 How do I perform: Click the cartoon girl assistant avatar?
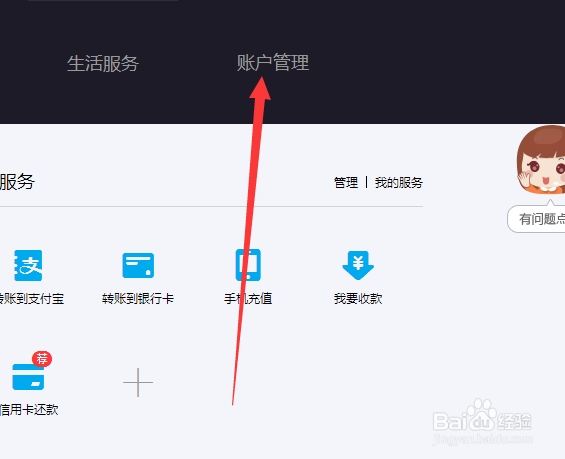click(541, 160)
